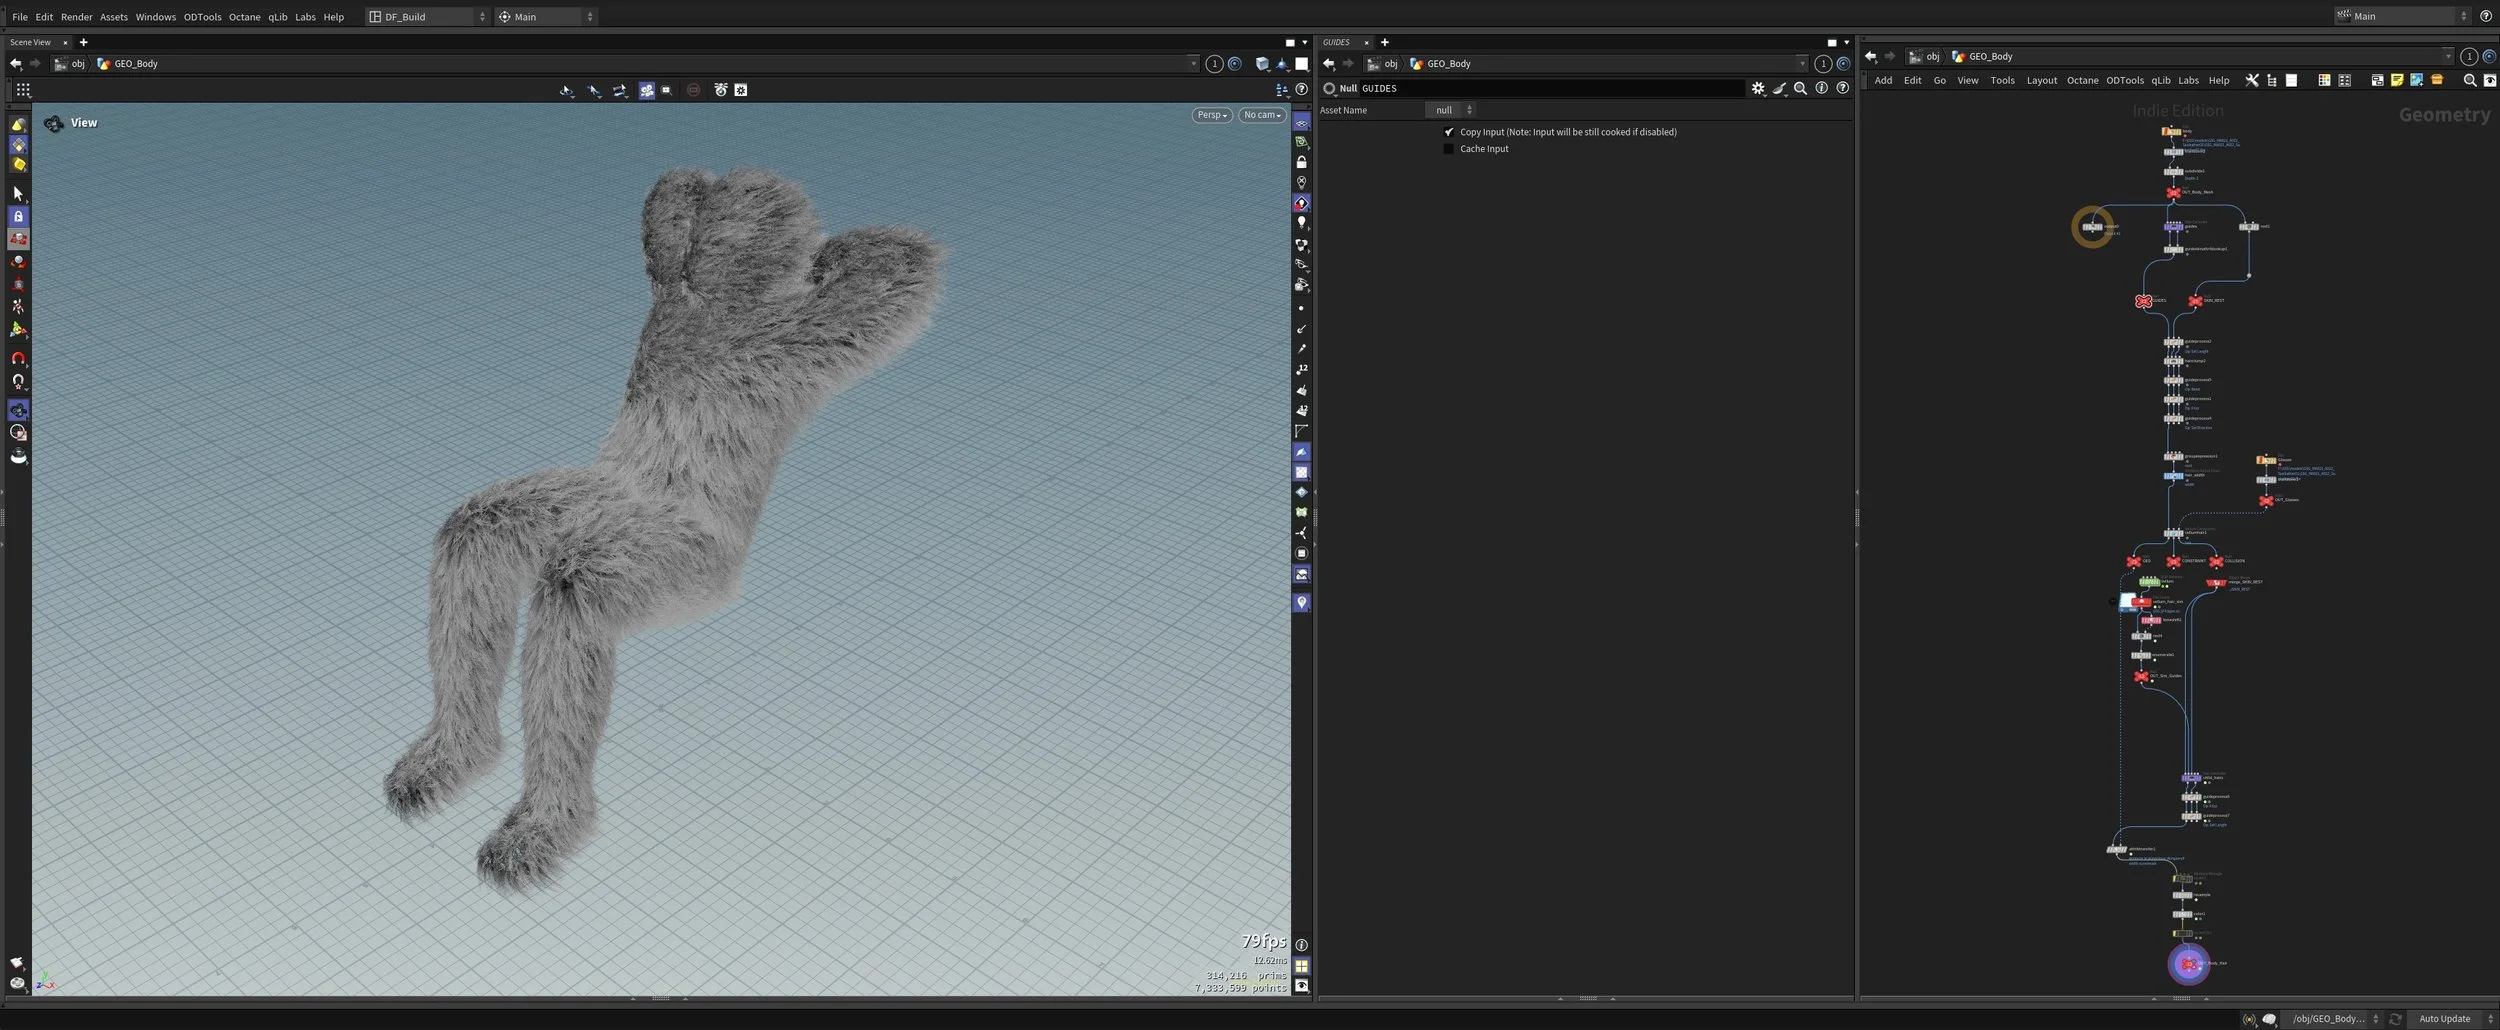
Task: Open Scene View help question icon
Action: (x=1301, y=90)
